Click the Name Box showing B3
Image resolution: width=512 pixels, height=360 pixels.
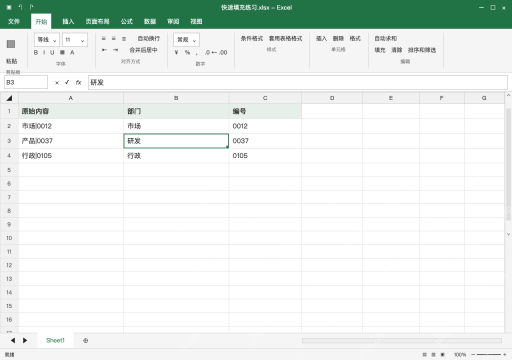26,82
